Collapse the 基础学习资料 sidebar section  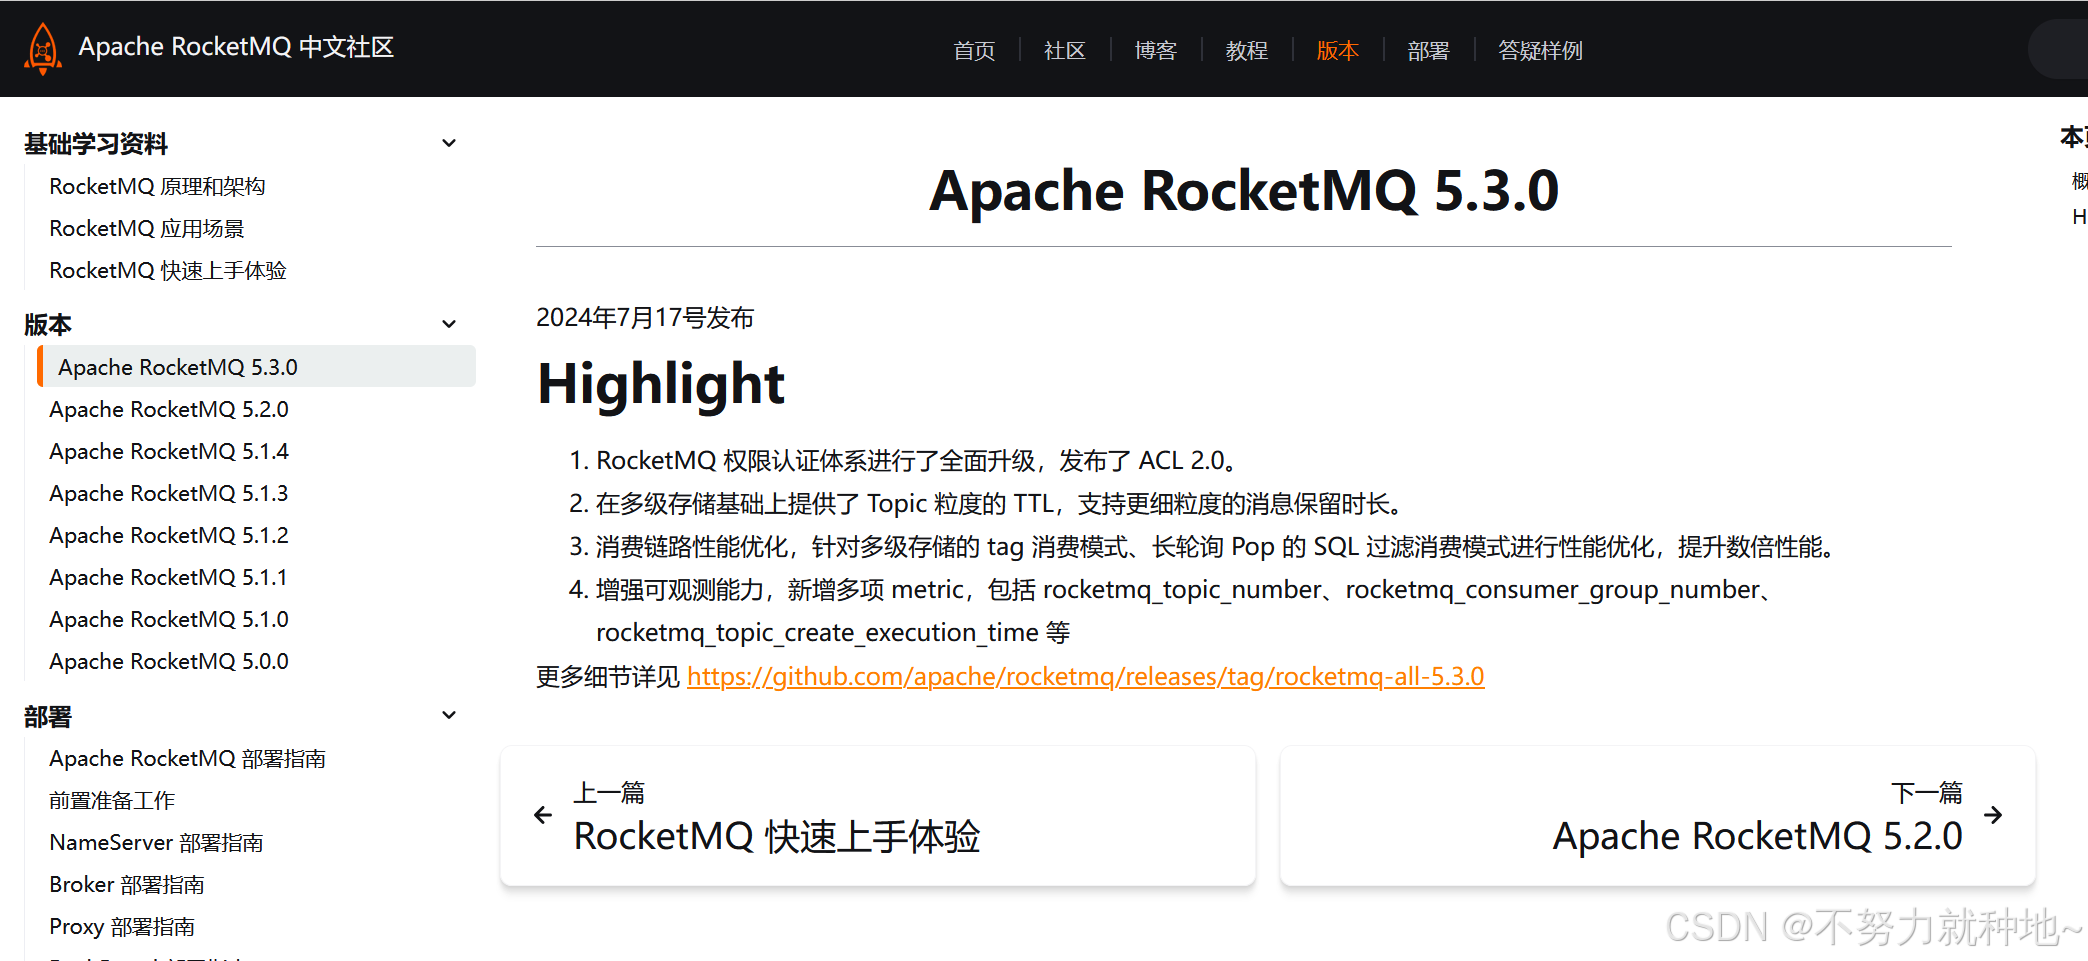click(449, 143)
